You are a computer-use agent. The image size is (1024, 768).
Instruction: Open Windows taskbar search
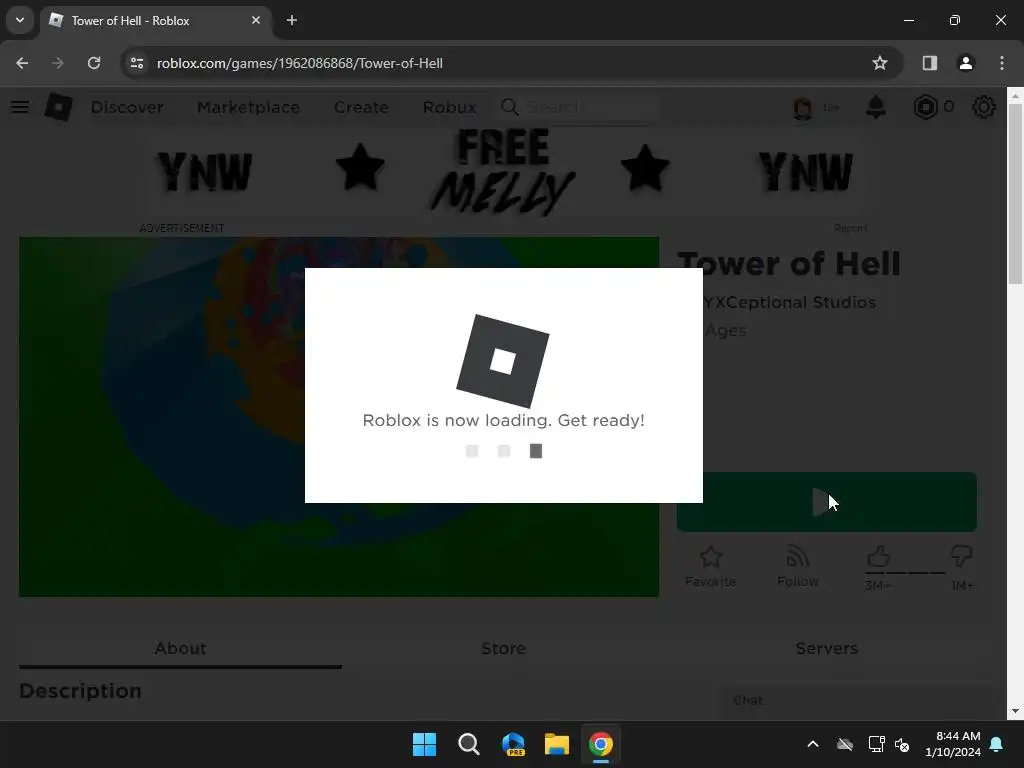click(468, 744)
